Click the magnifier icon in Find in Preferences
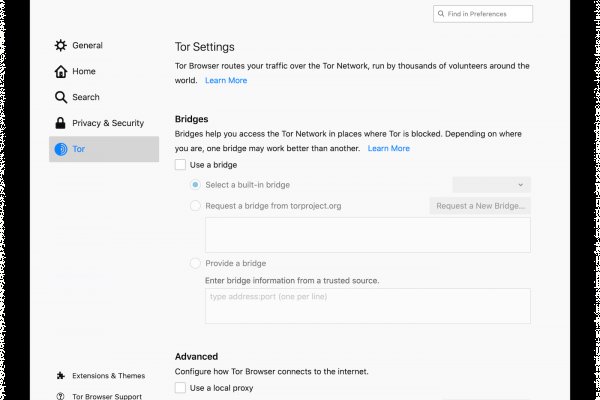 pyautogui.click(x=442, y=13)
